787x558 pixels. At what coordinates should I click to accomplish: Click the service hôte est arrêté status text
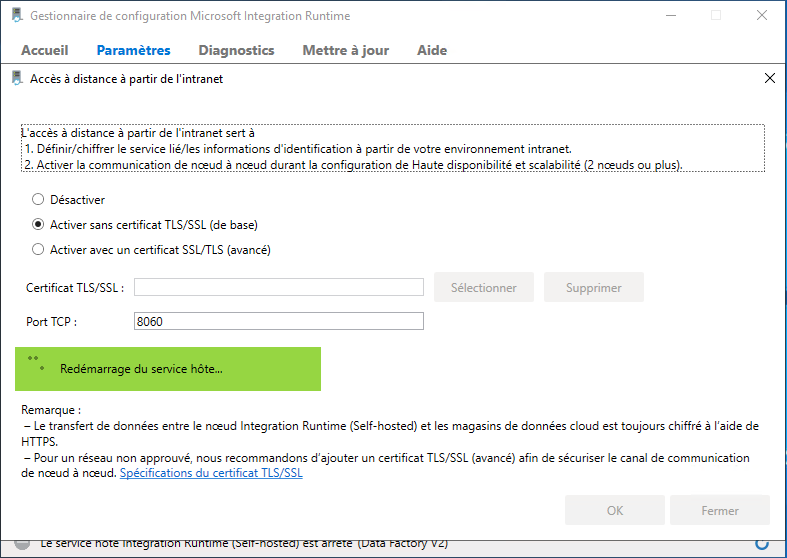click(244, 544)
